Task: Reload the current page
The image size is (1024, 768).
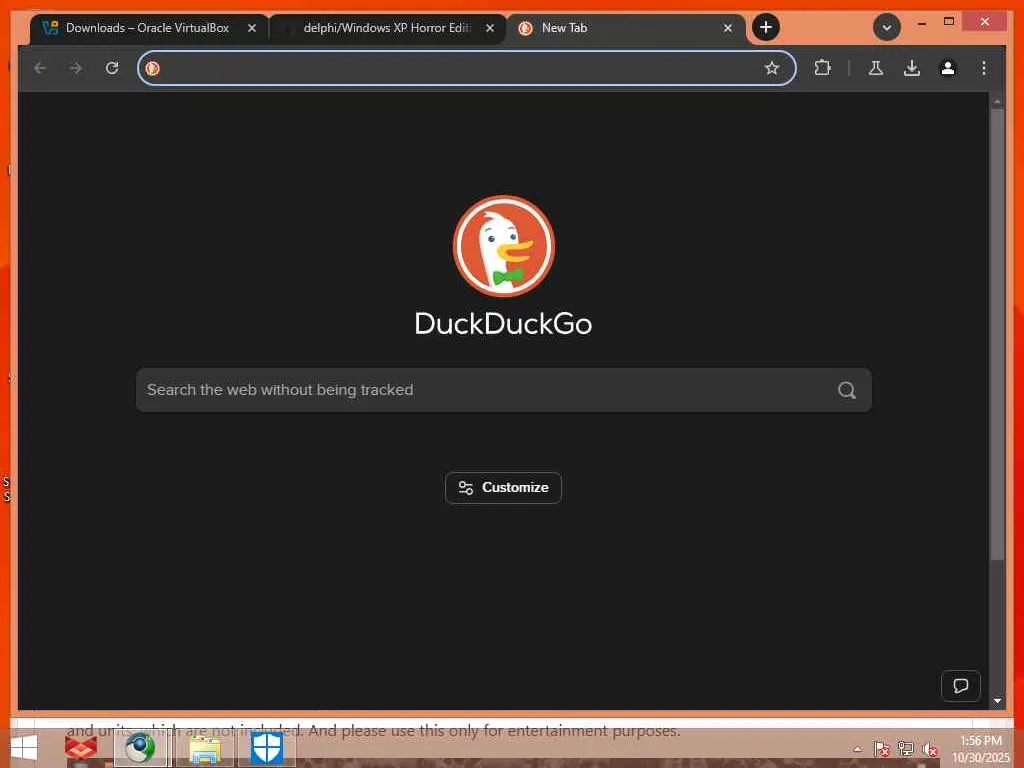Action: click(x=112, y=68)
